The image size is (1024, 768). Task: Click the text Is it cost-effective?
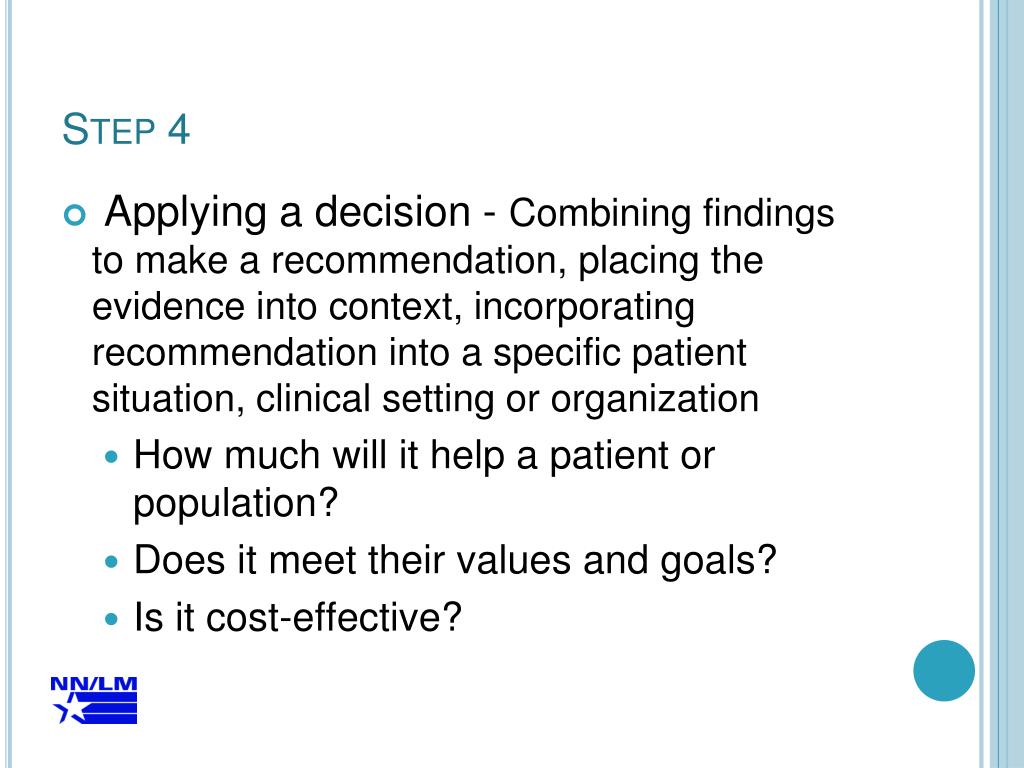[298, 617]
